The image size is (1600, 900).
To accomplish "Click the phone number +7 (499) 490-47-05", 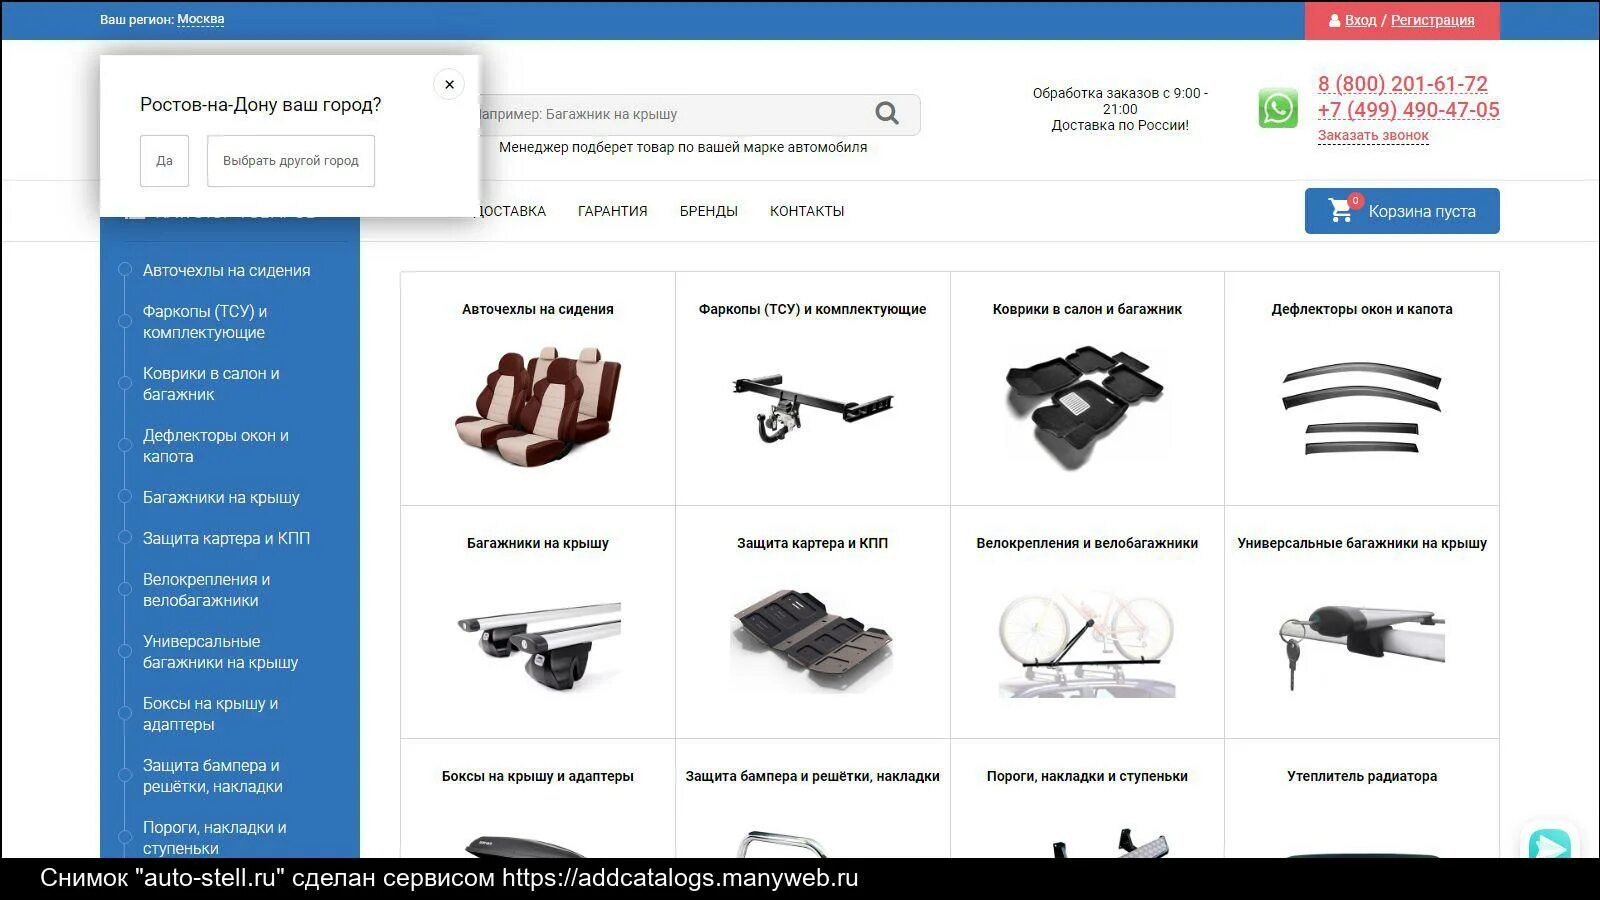I will click(x=1408, y=110).
